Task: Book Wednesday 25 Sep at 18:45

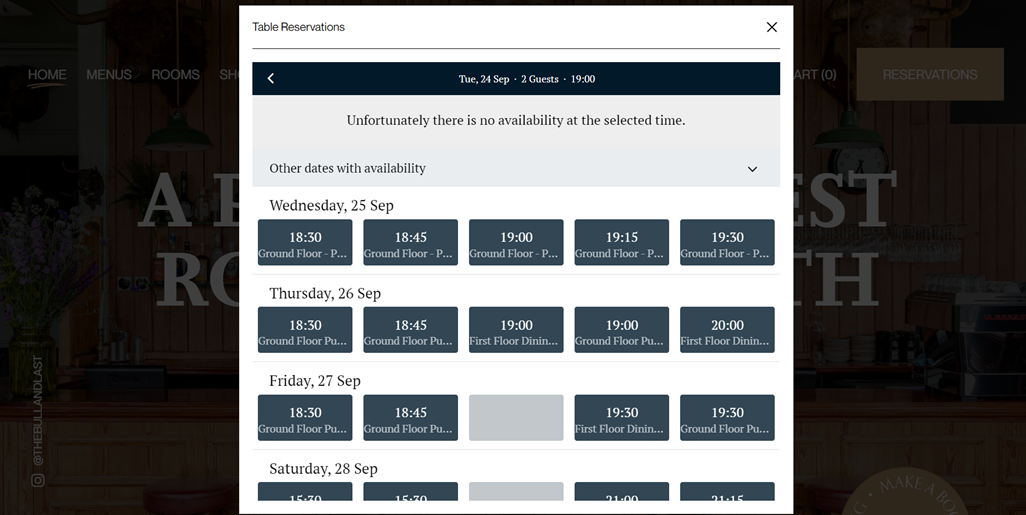Action: coord(410,242)
